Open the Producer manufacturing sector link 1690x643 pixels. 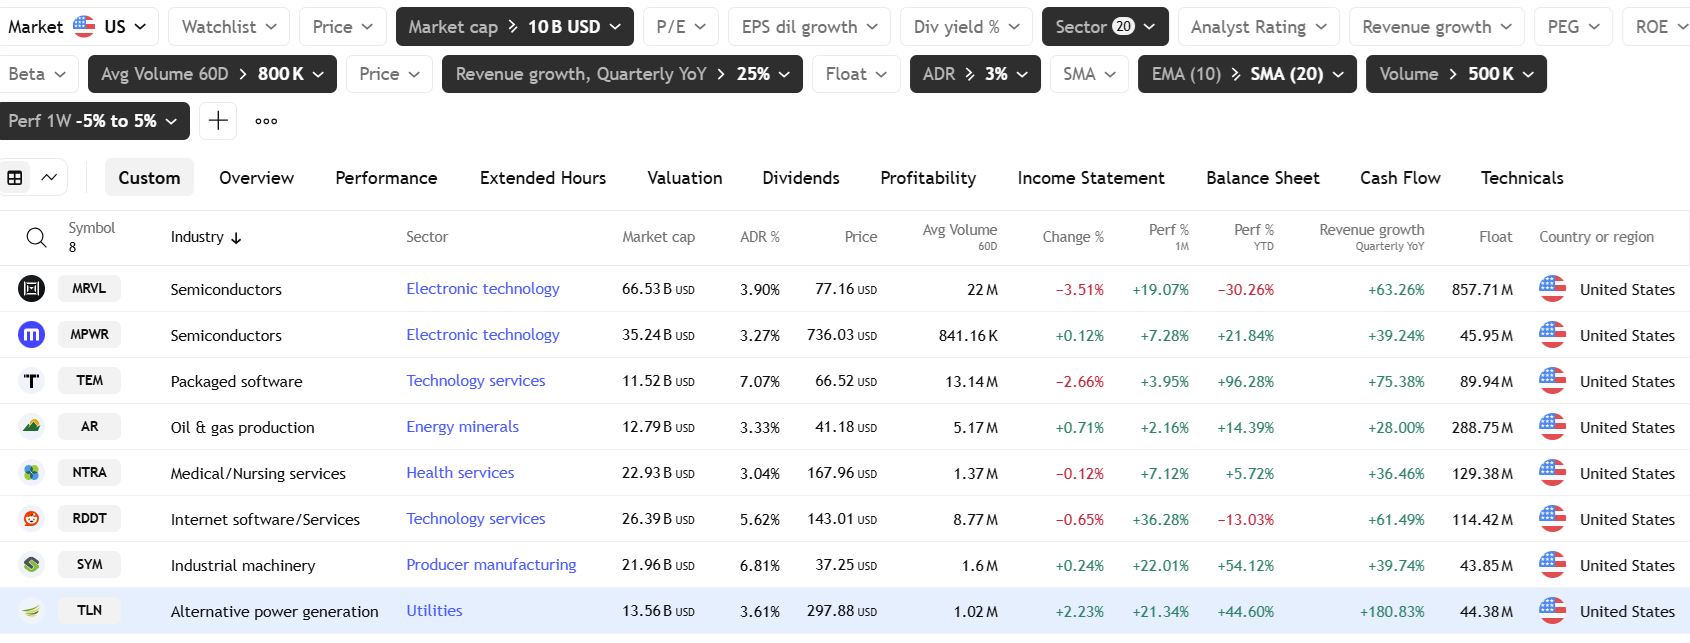(491, 565)
